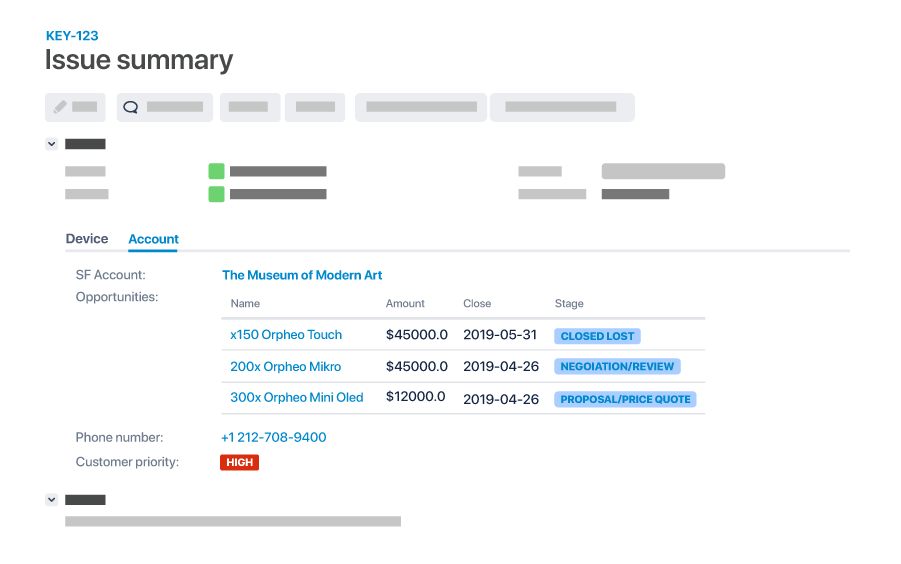
Task: Select the Account tab
Action: [x=153, y=239]
